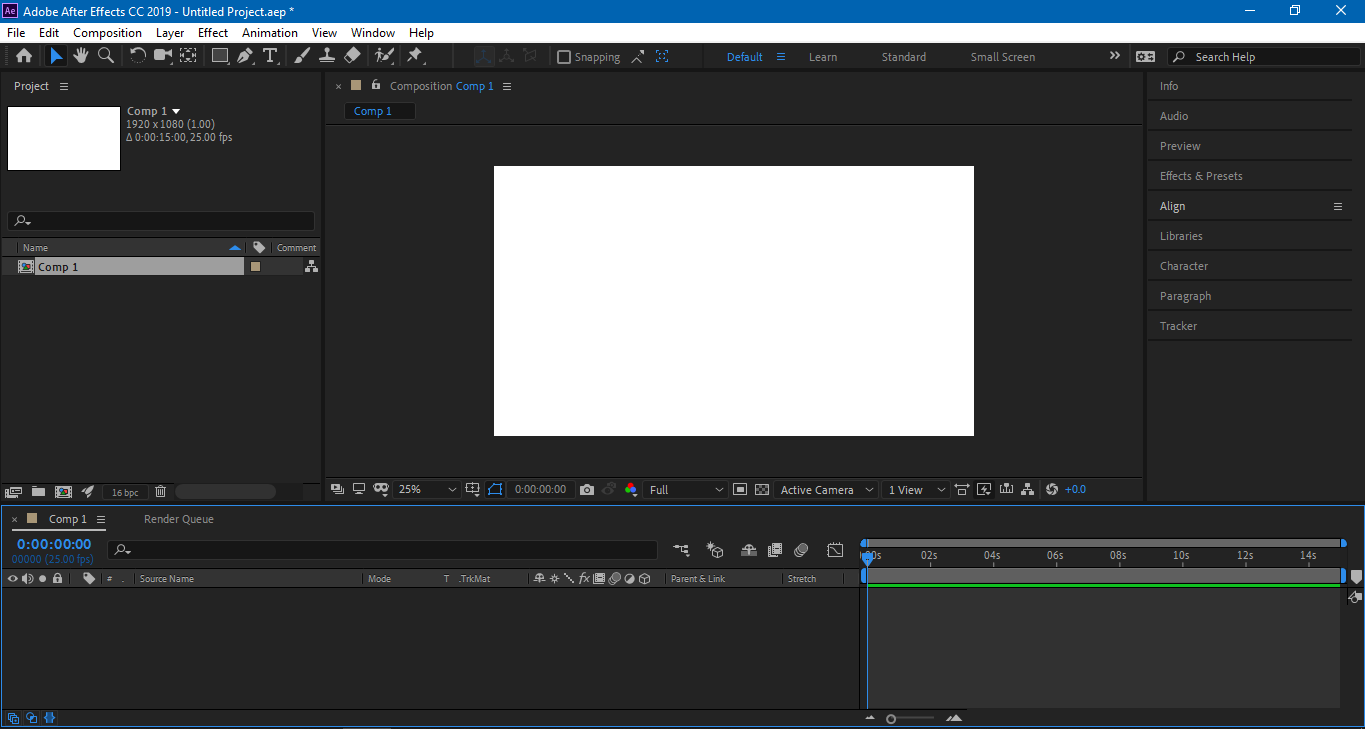Select the Selection arrow tool
Image resolution: width=1365 pixels, height=729 pixels.
[57, 56]
